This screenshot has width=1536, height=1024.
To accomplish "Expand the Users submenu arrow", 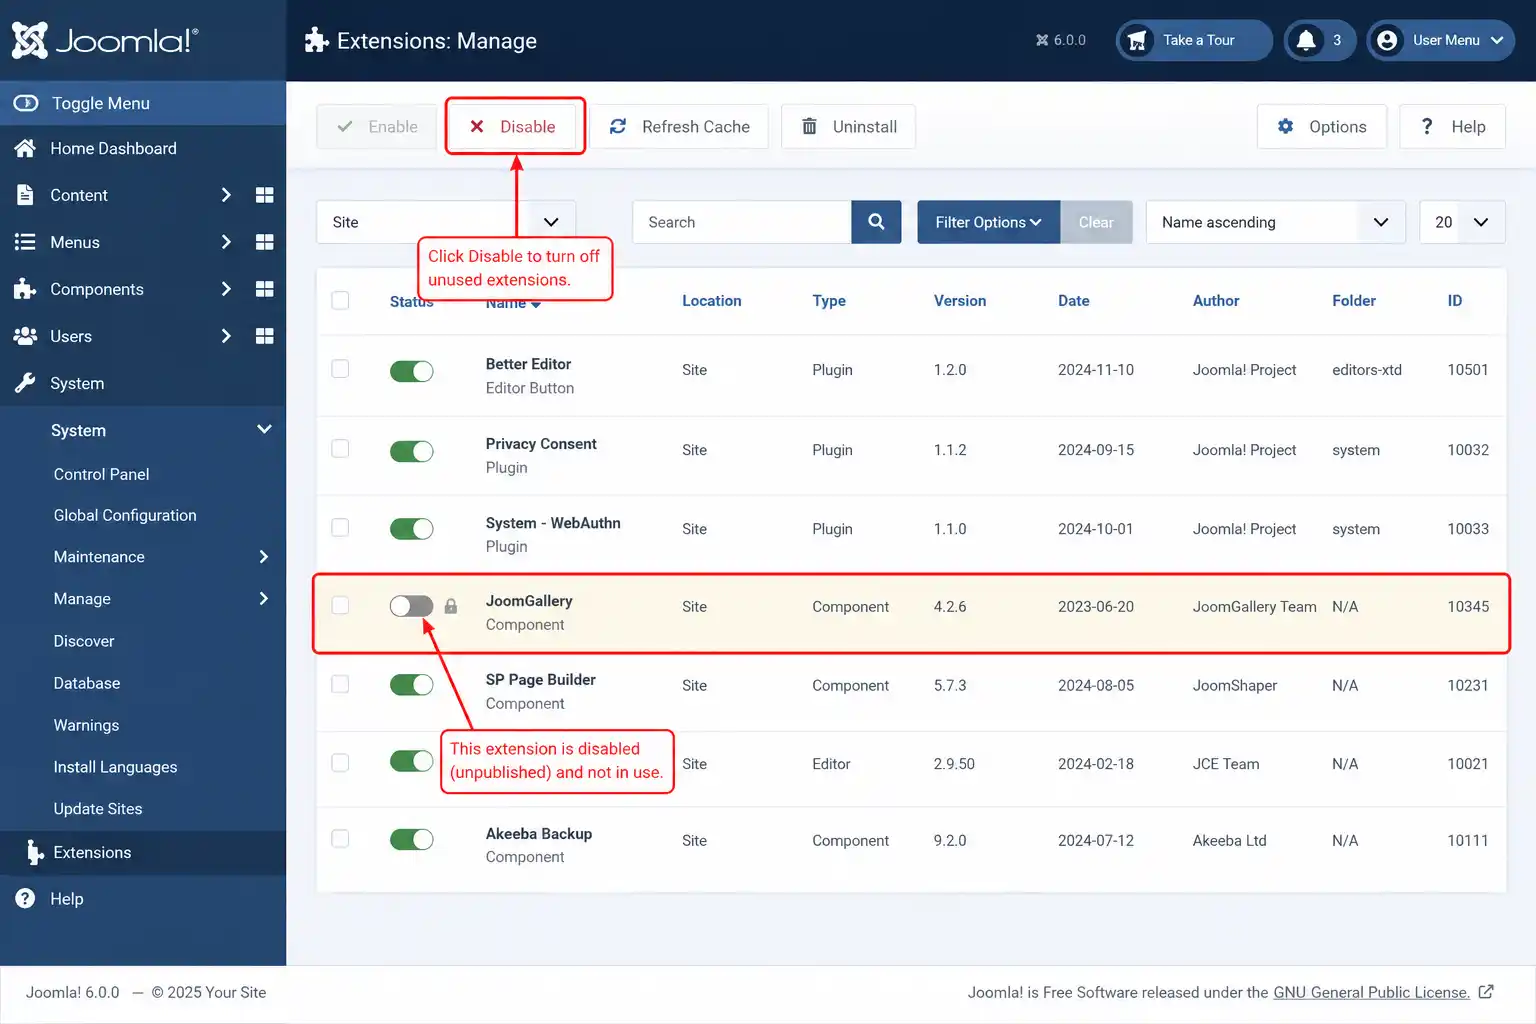I will pyautogui.click(x=226, y=336).
